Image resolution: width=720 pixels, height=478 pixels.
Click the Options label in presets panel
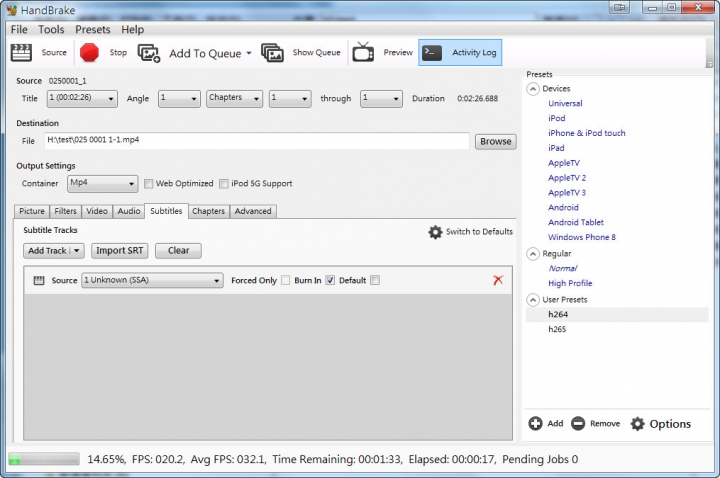pos(670,424)
